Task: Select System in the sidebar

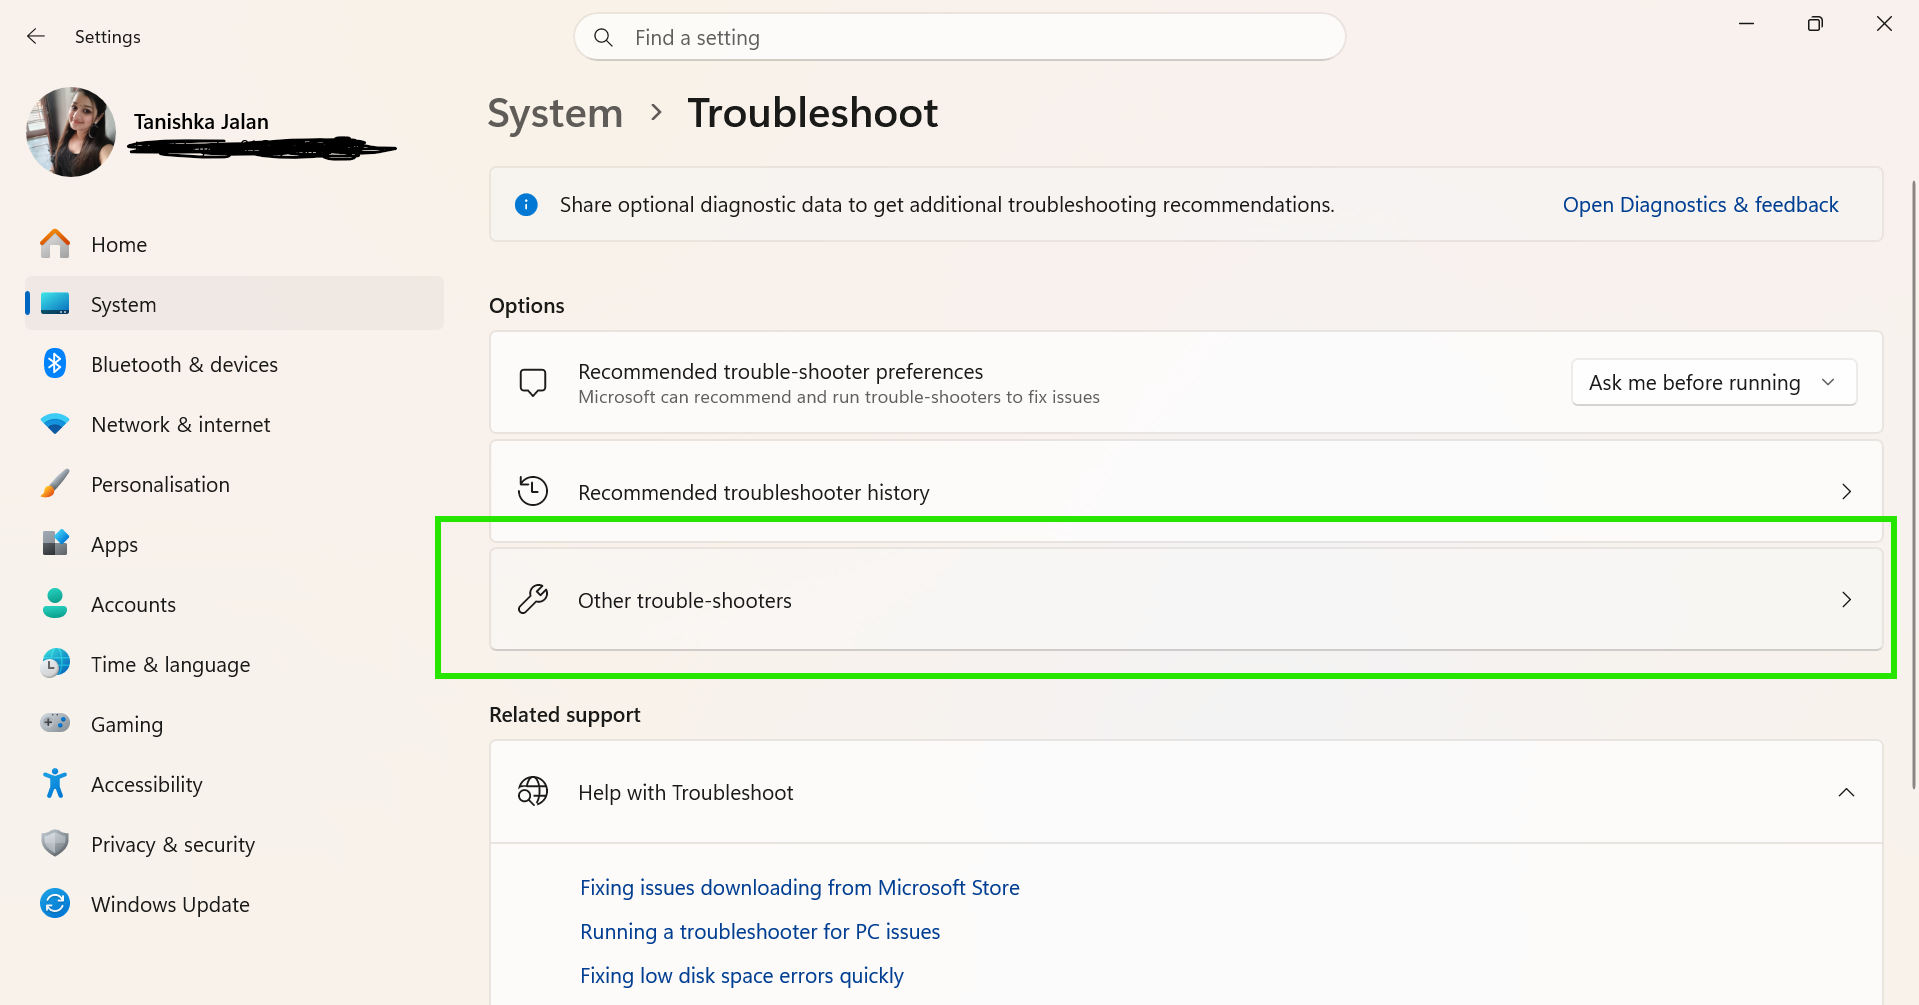Action: (x=234, y=304)
